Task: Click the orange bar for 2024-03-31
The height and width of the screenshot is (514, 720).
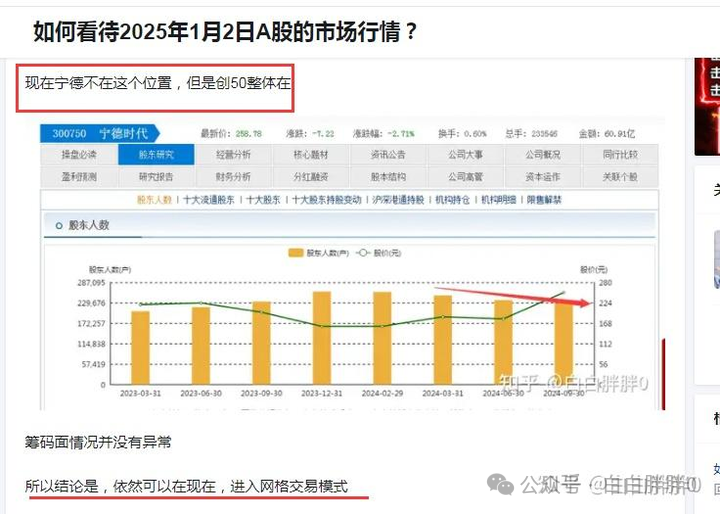Action: tap(443, 340)
